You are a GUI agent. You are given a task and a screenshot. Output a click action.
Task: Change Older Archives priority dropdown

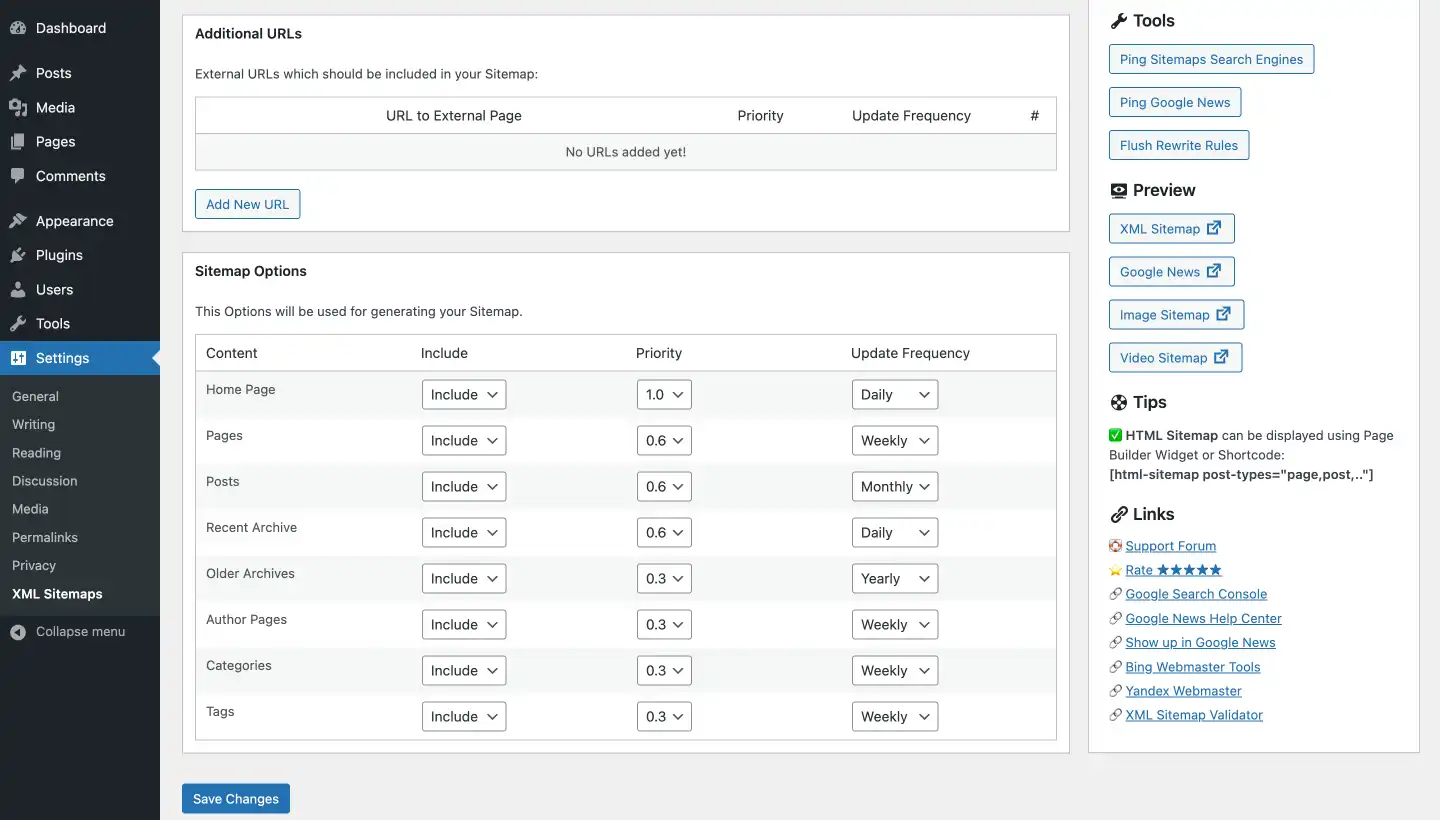point(664,578)
